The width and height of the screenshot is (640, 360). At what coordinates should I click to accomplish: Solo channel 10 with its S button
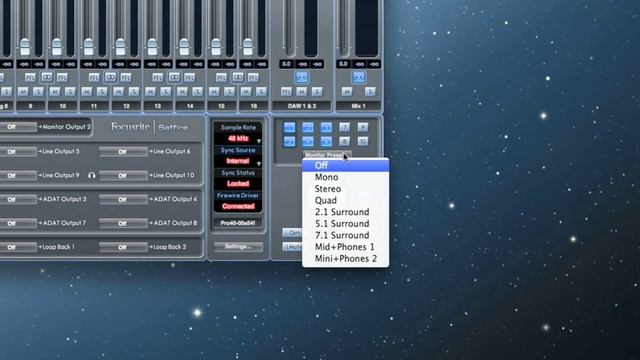tap(70, 92)
